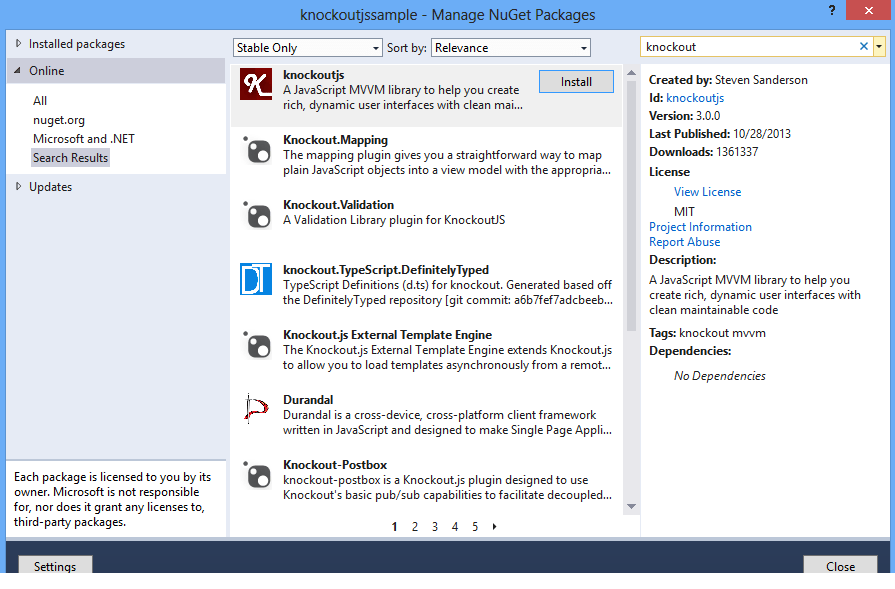This screenshot has height=589, width=895.
Task: Select the Search Results node
Action: (x=70, y=158)
